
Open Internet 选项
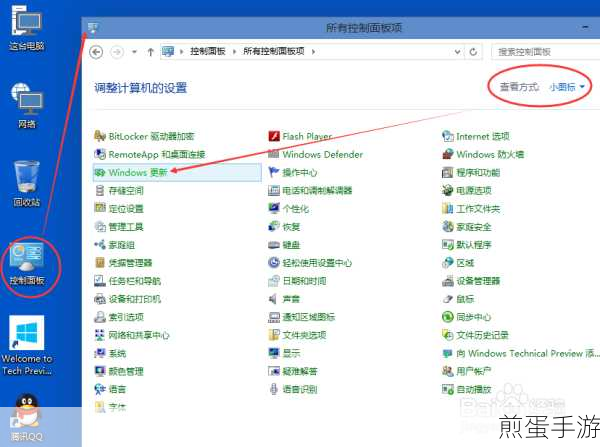pos(476,136)
